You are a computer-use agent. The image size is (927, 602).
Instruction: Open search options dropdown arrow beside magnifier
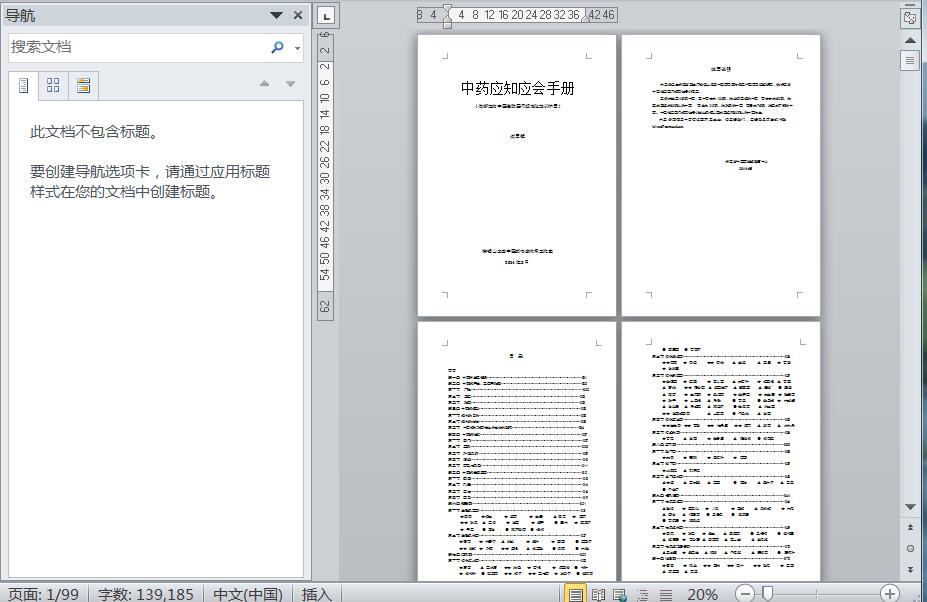[x=297, y=48]
